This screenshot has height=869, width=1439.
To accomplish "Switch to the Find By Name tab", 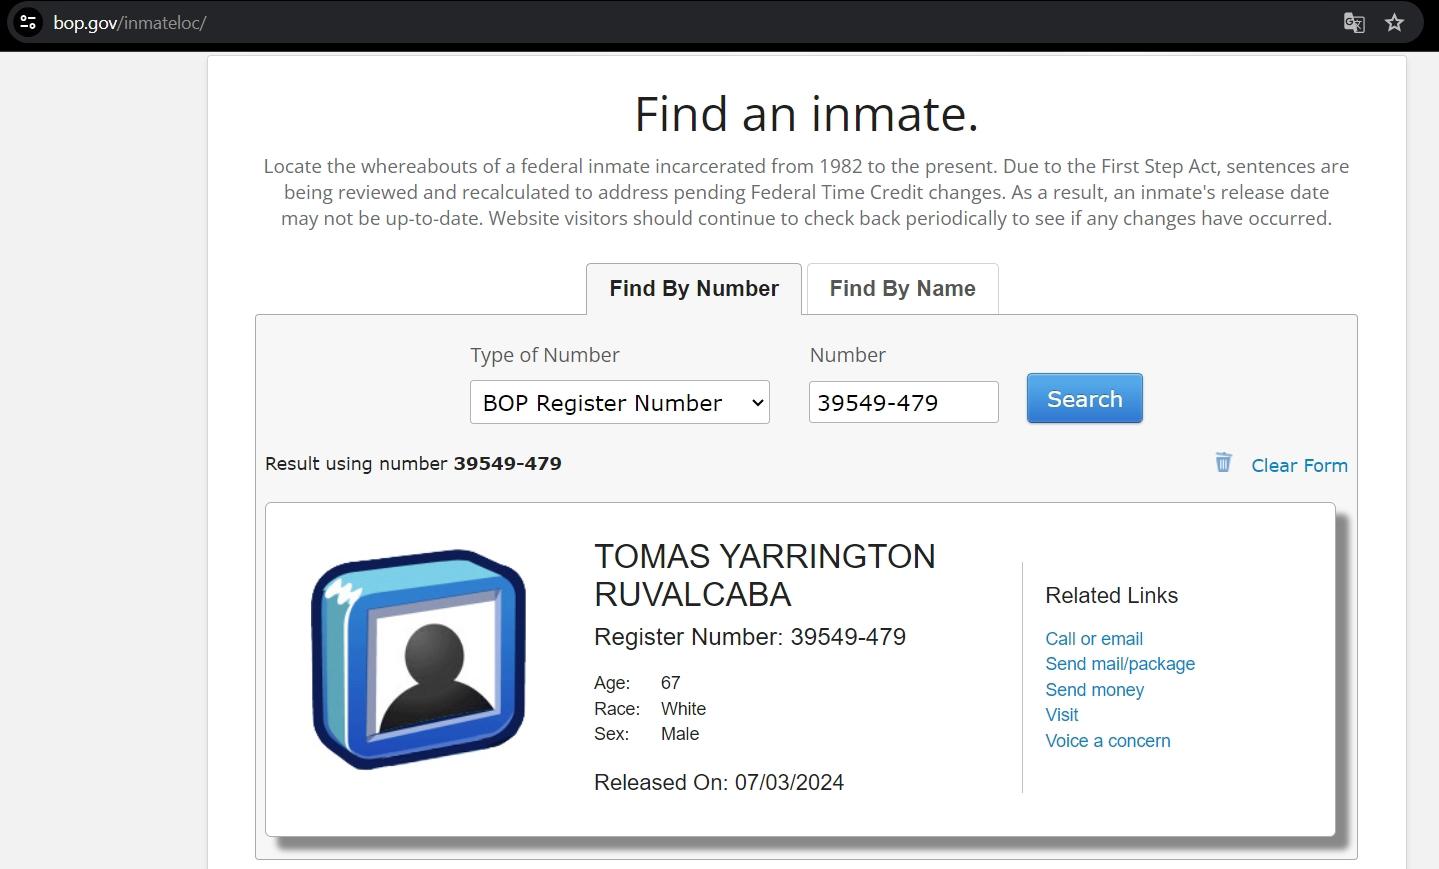I will (902, 289).
